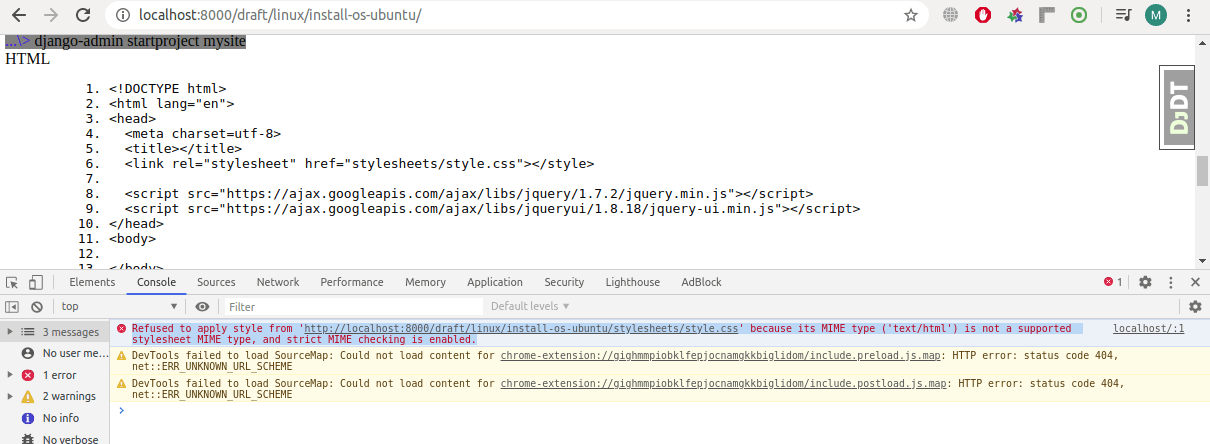Expand the 3 messages group
The image size is (1210, 444).
pyautogui.click(x=54, y=332)
